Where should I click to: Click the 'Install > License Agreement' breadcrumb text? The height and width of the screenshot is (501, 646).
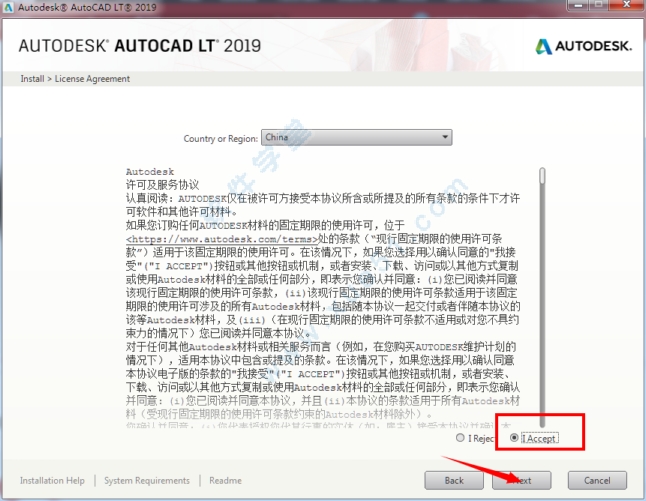coord(75,79)
